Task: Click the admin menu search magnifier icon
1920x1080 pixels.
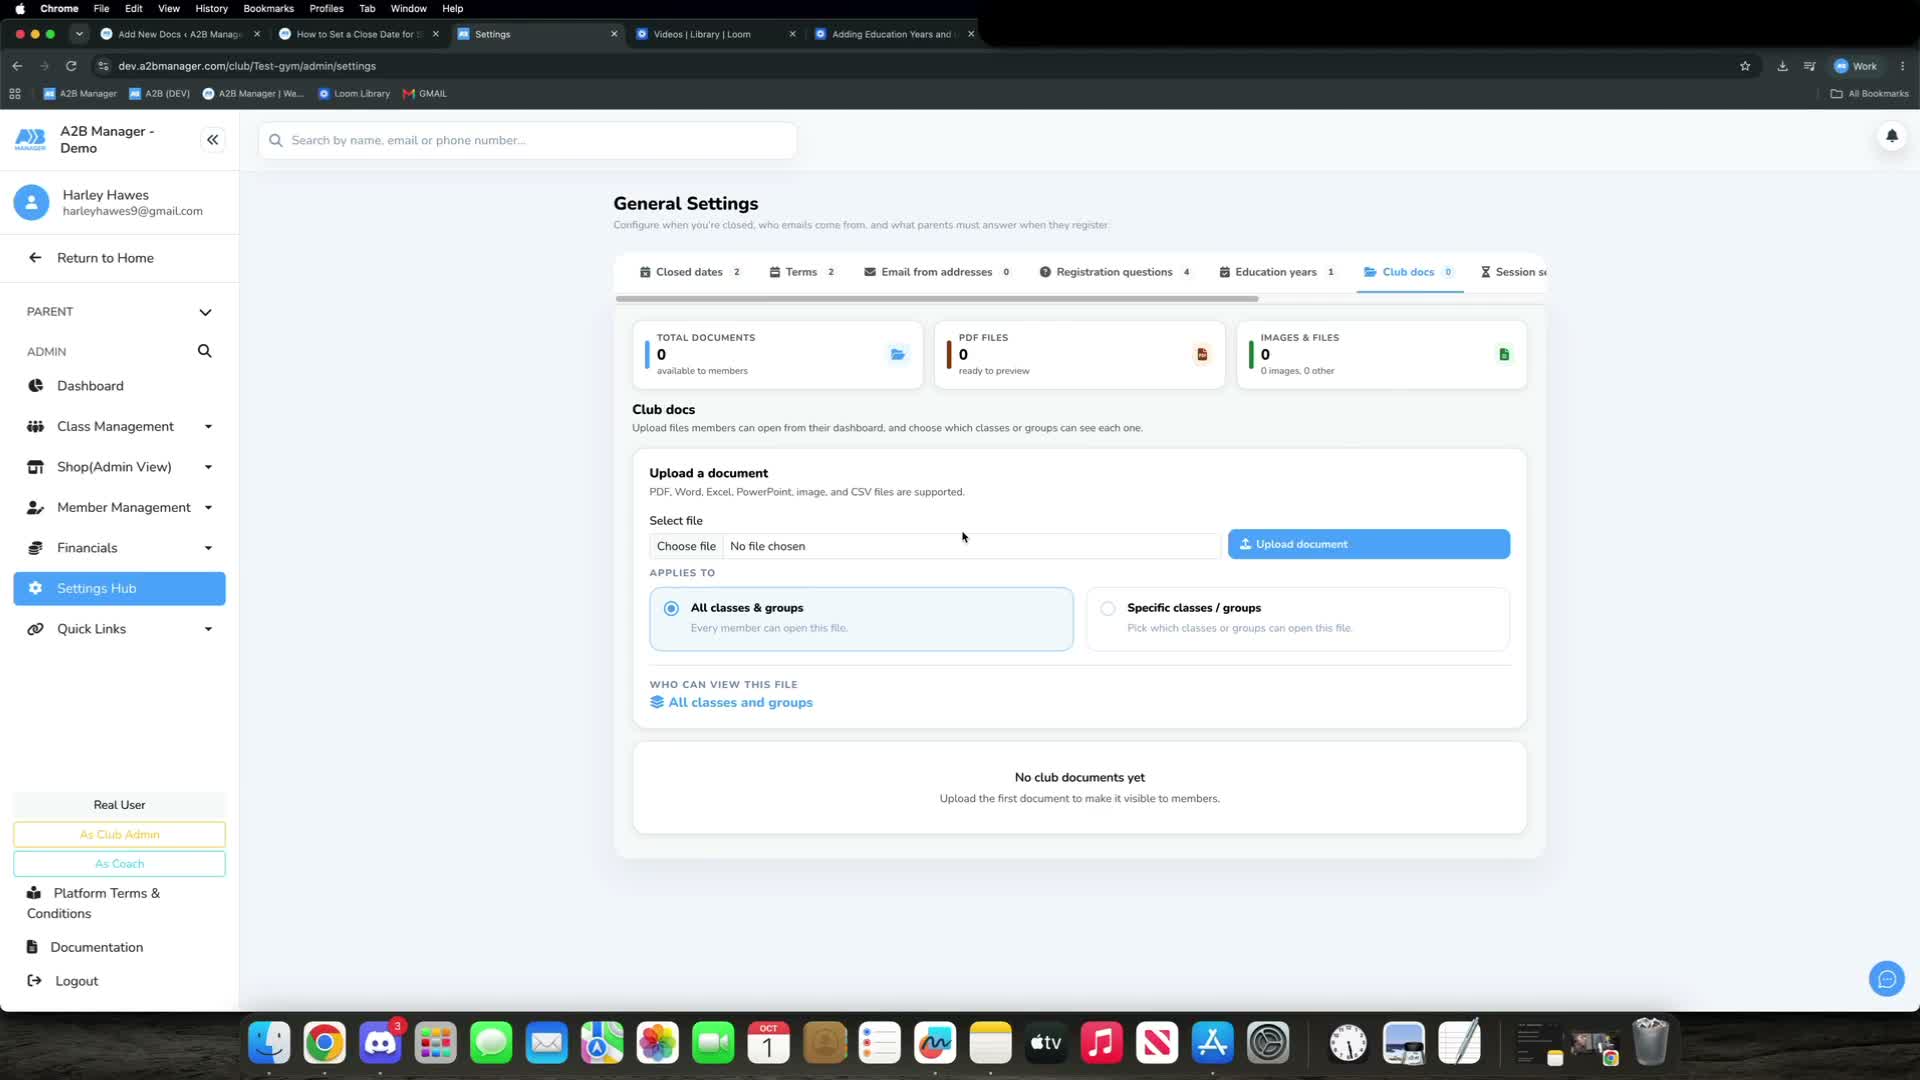Action: [x=204, y=351]
